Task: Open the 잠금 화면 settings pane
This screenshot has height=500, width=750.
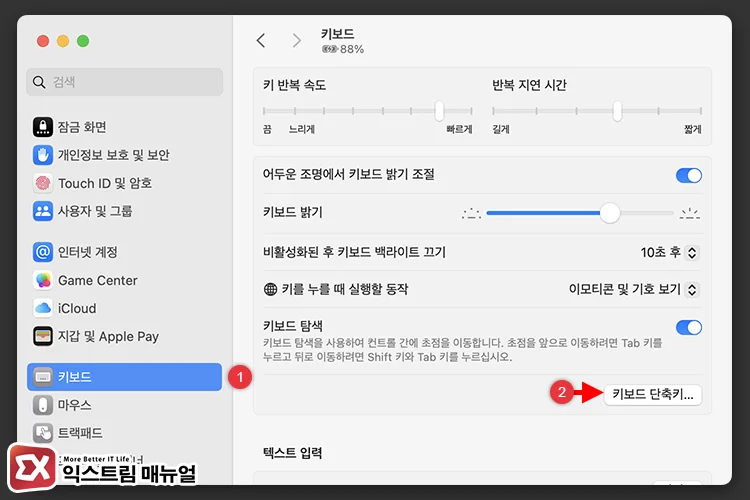Action: click(124, 127)
